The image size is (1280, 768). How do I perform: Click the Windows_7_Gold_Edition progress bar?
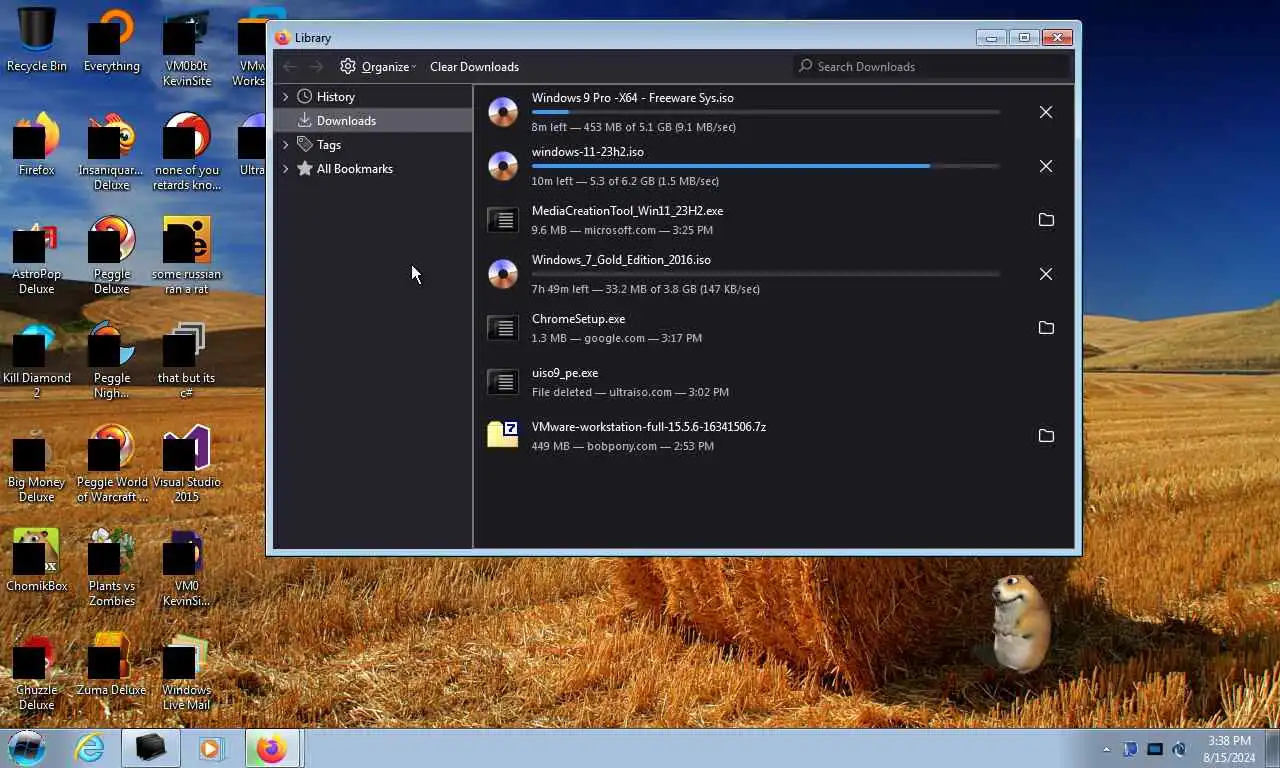click(x=765, y=274)
